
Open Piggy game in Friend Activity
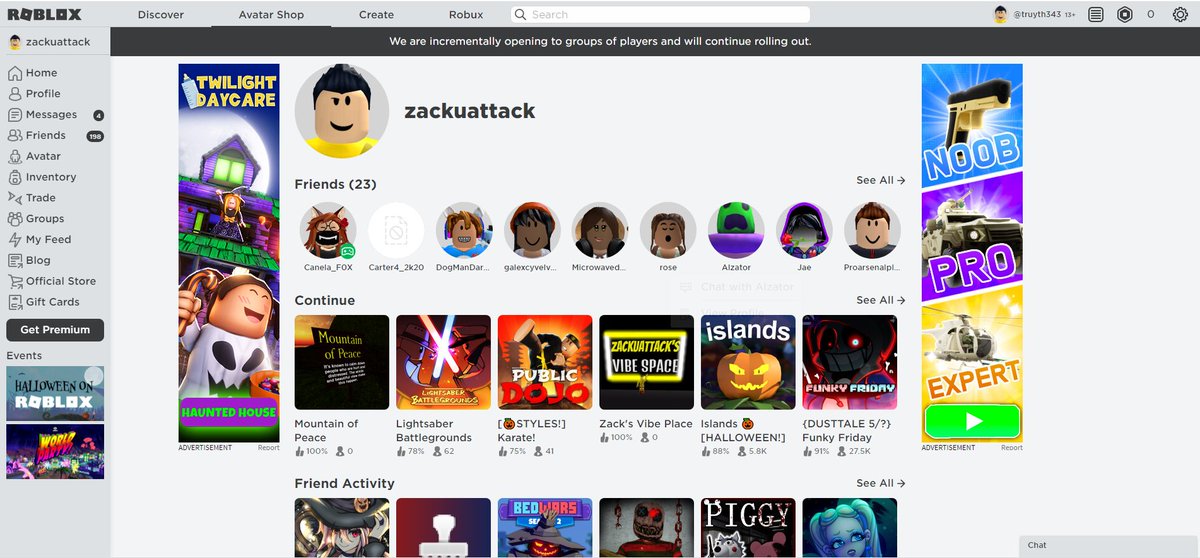point(748,528)
